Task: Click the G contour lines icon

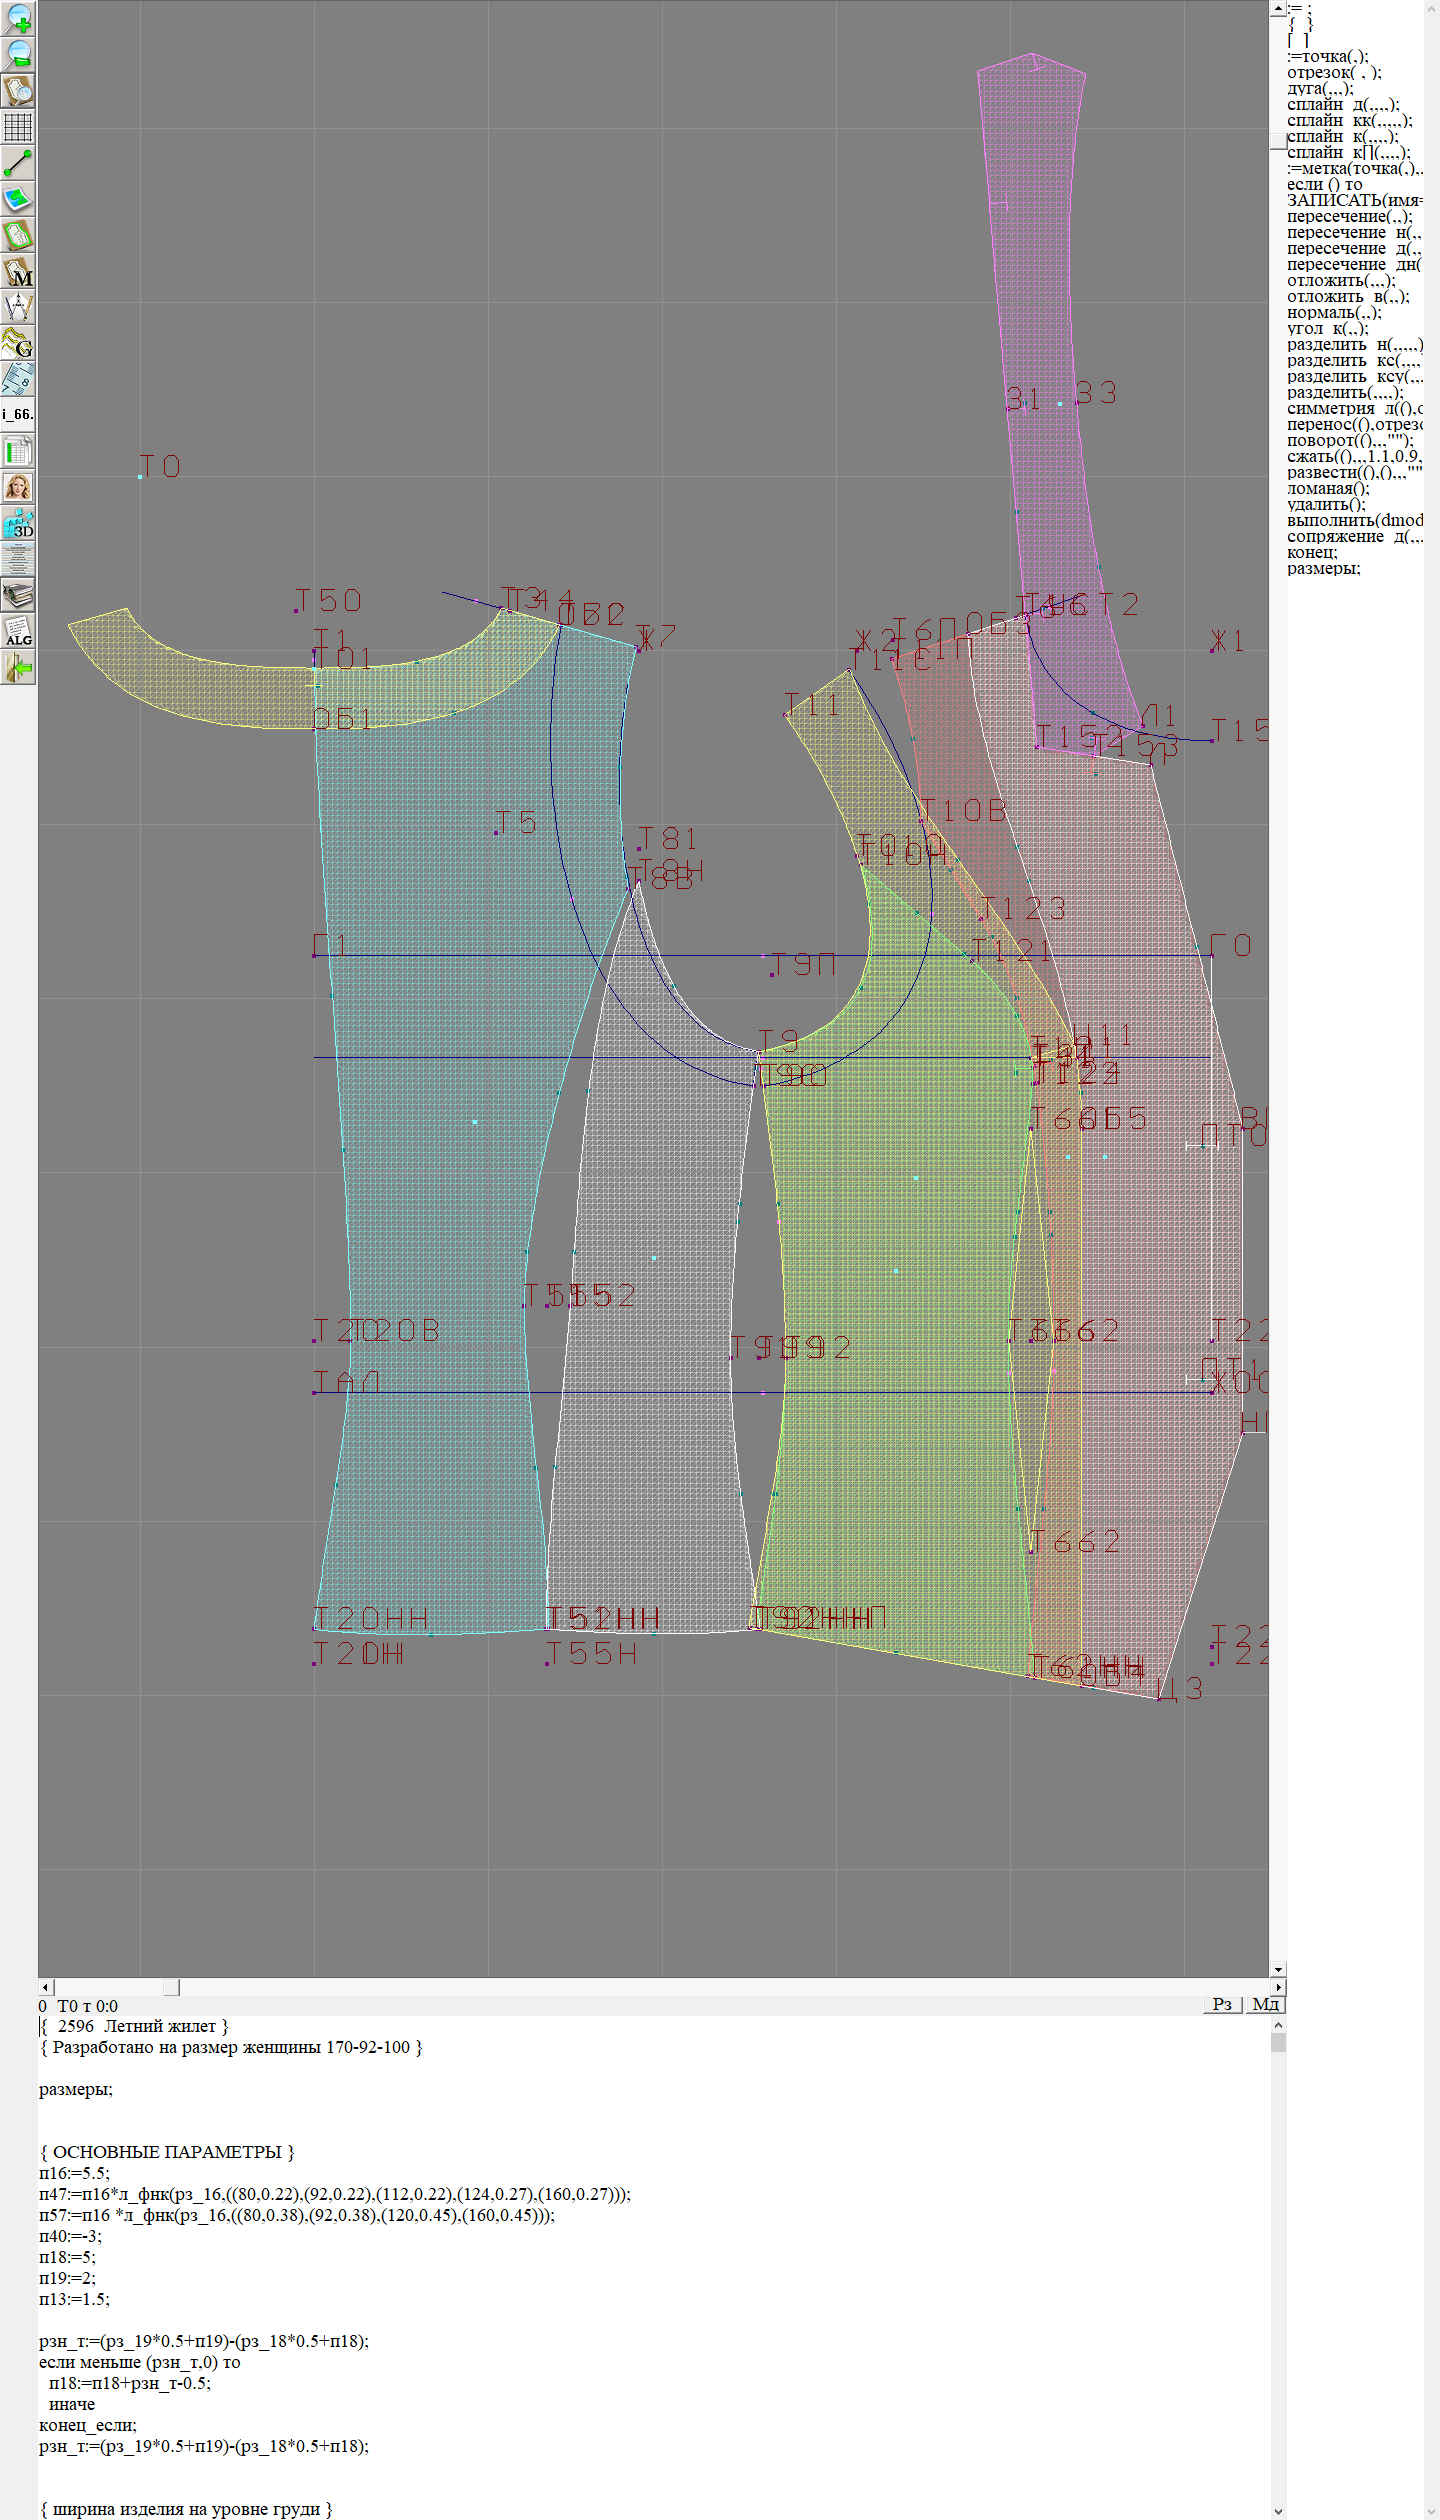Action: 18,343
